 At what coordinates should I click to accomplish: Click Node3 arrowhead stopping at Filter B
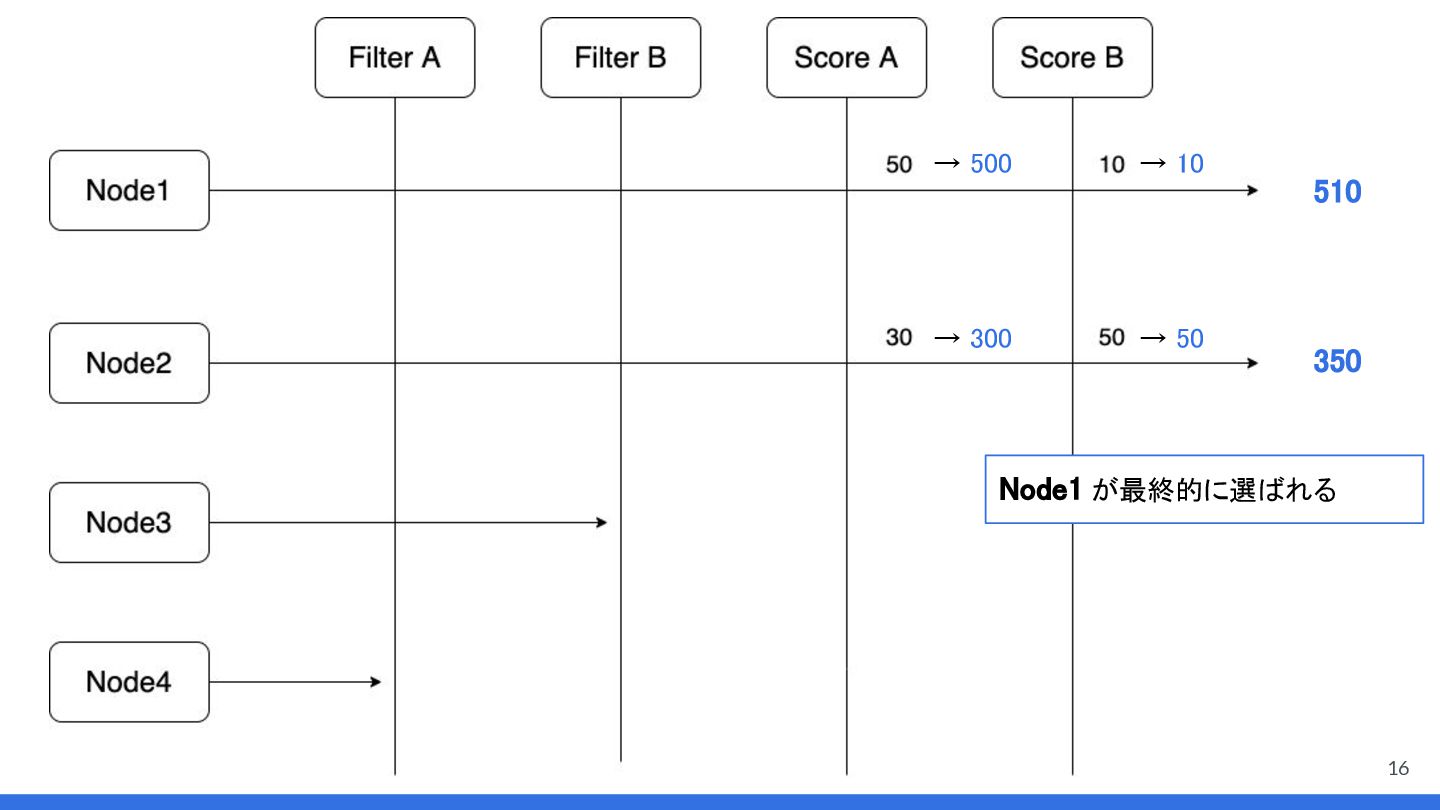[602, 523]
